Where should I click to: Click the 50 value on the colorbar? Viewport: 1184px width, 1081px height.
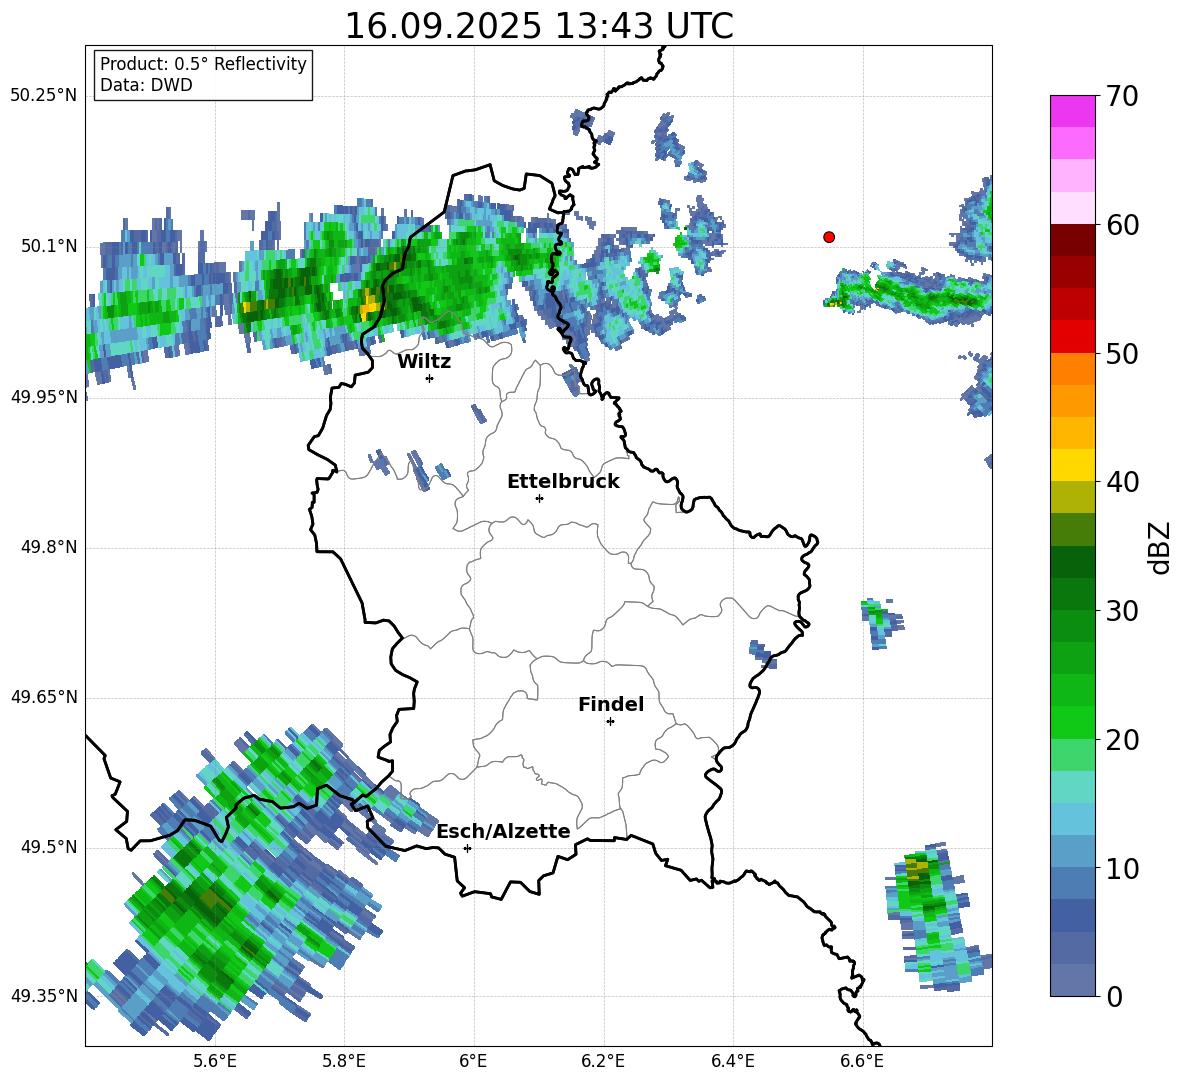[x=1122, y=354]
